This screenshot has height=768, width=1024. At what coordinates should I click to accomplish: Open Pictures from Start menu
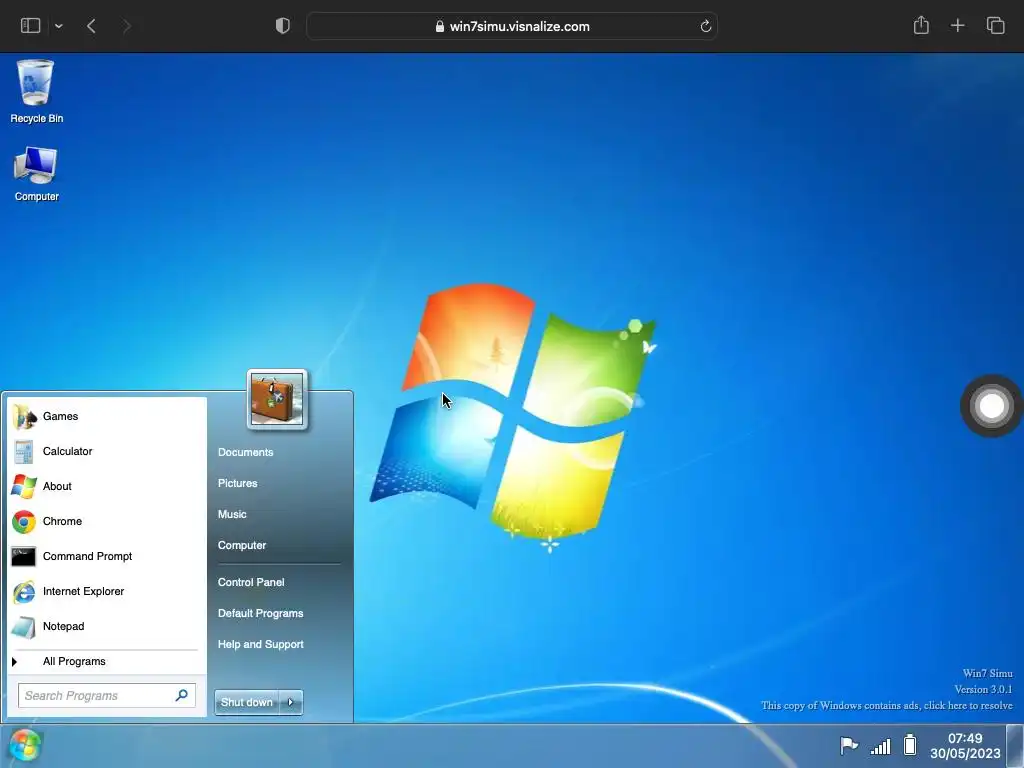(238, 483)
